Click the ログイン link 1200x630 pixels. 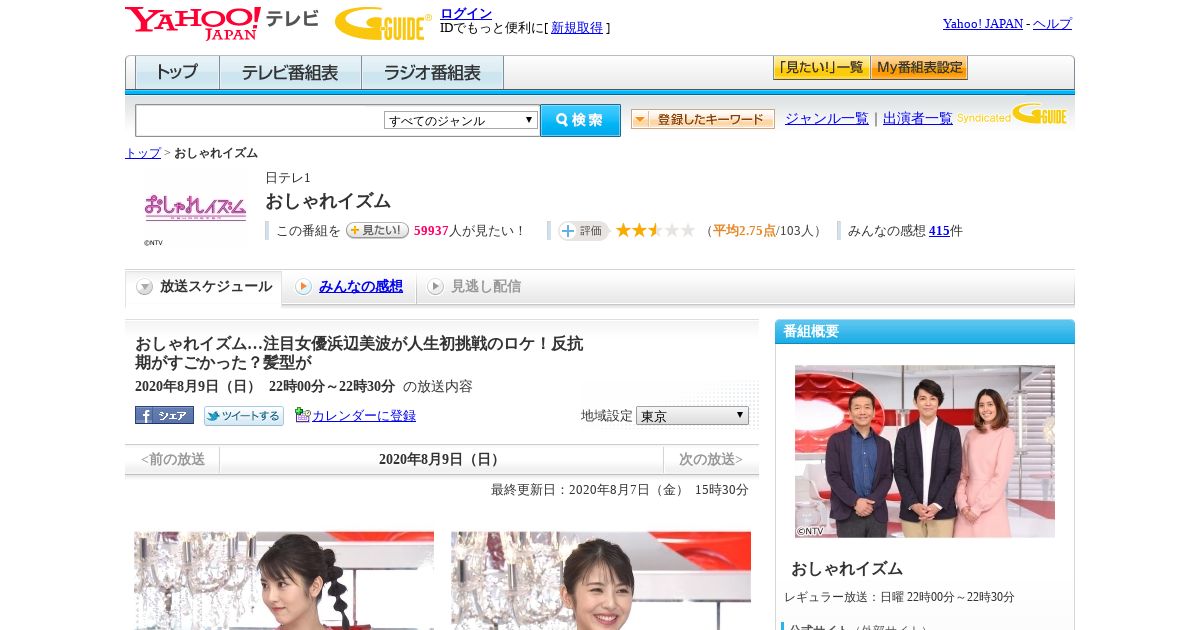coord(466,13)
